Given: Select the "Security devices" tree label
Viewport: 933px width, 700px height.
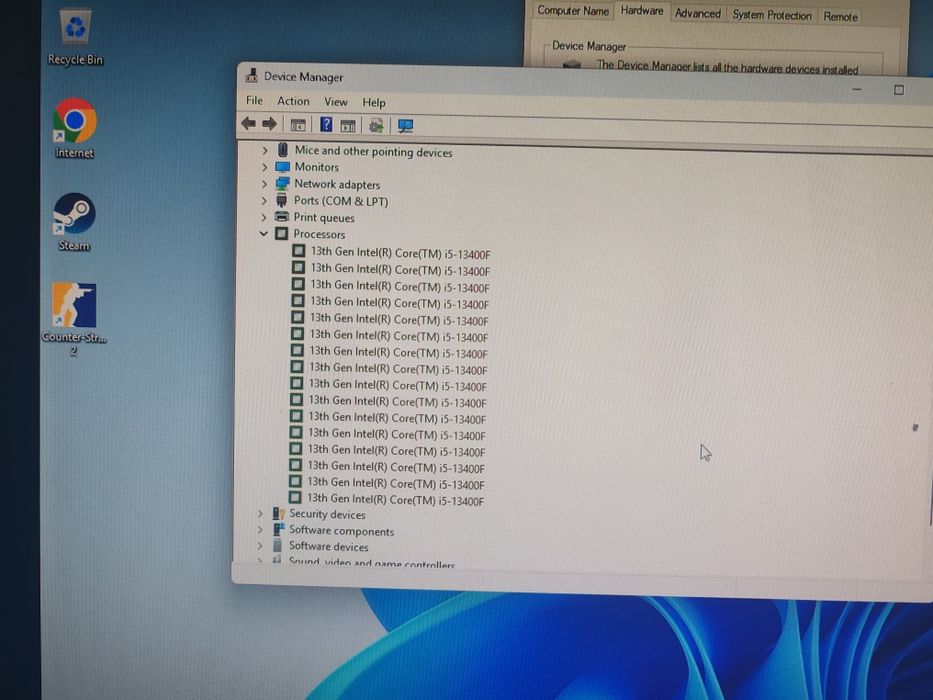Looking at the screenshot, I should pyautogui.click(x=327, y=514).
